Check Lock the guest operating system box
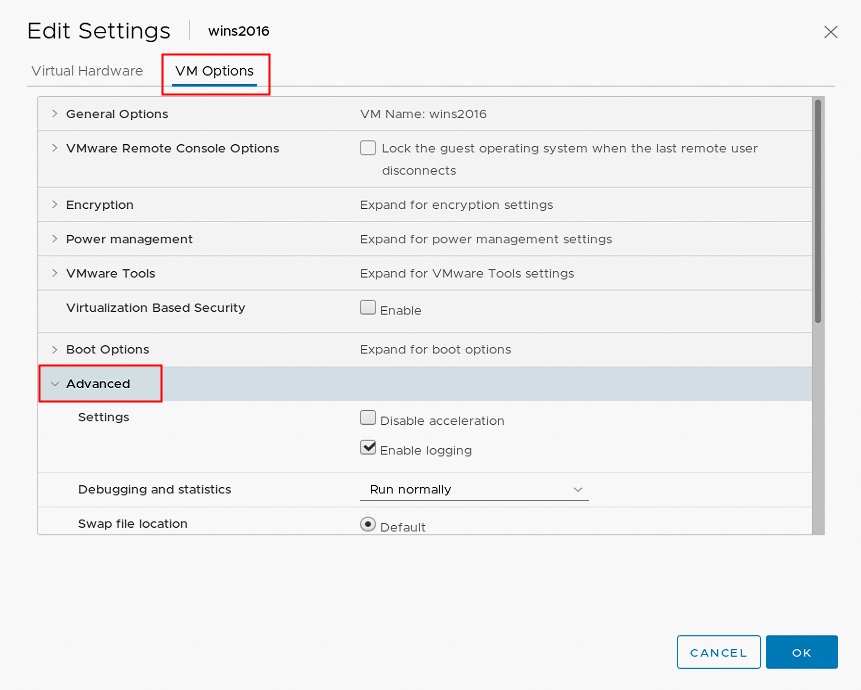The image size is (861, 690). pos(368,148)
